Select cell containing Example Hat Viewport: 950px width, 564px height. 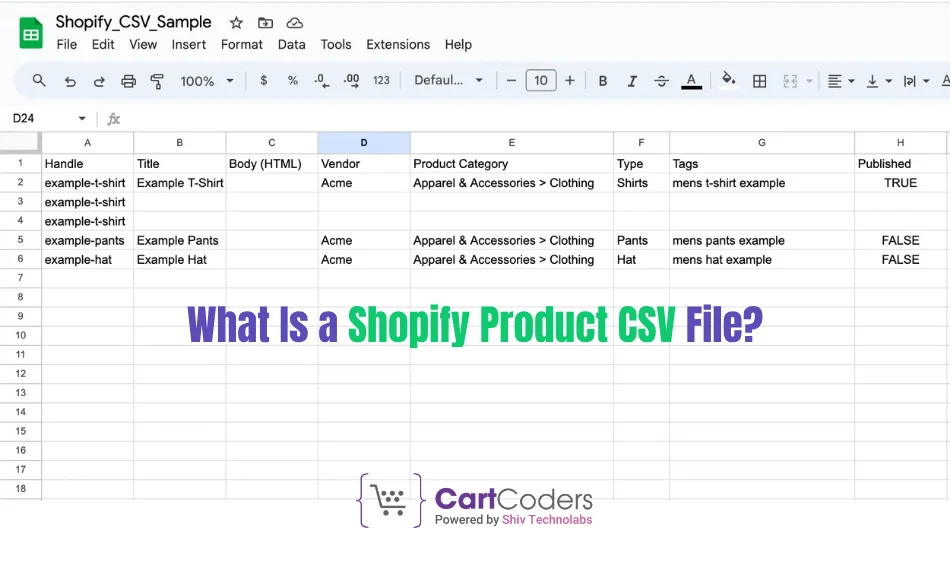click(x=179, y=259)
